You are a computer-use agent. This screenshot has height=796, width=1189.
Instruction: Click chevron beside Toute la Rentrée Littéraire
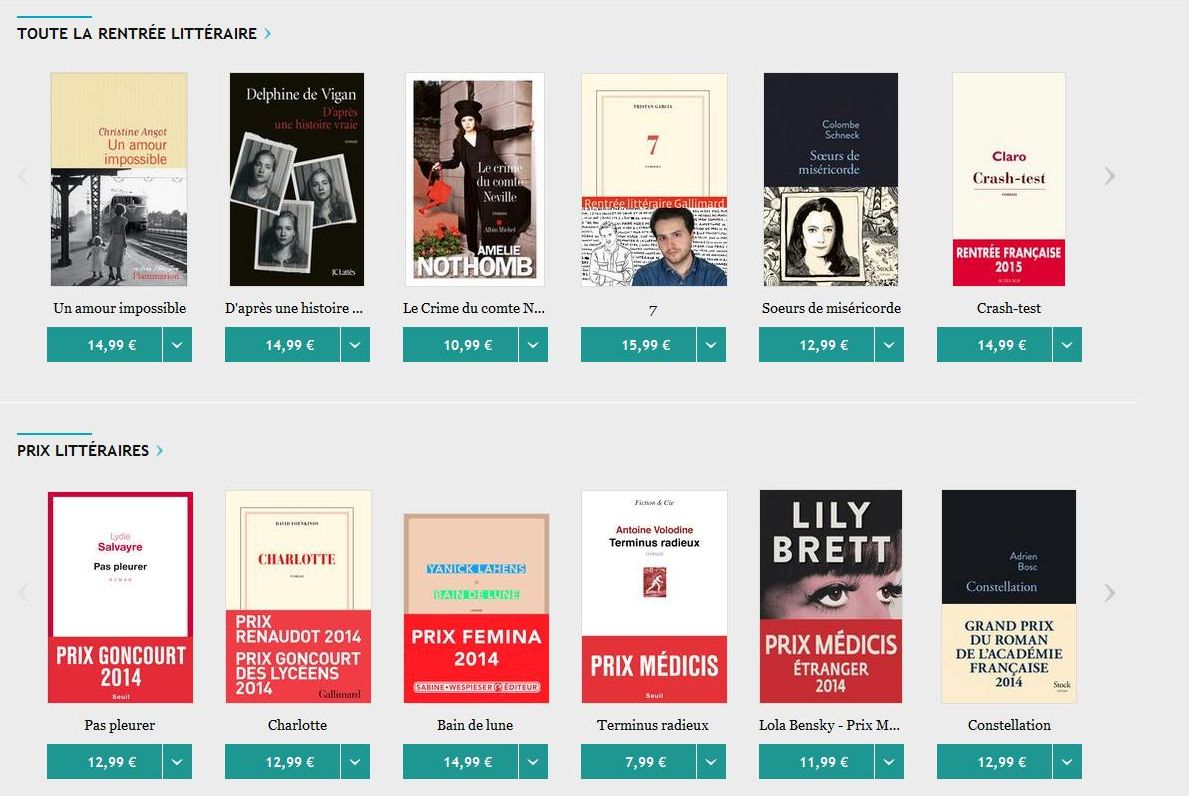point(267,33)
